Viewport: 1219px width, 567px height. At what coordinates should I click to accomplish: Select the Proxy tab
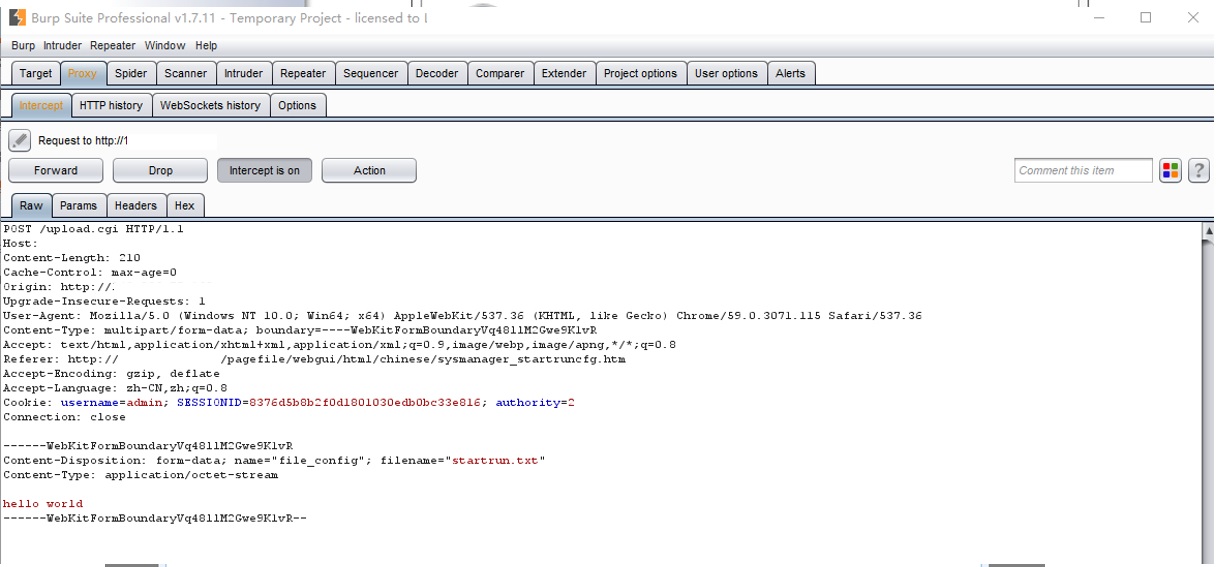(x=82, y=74)
